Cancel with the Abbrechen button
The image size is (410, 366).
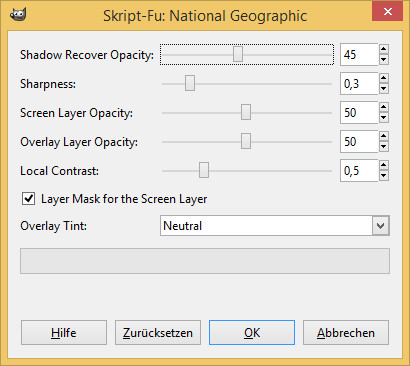pos(346,333)
